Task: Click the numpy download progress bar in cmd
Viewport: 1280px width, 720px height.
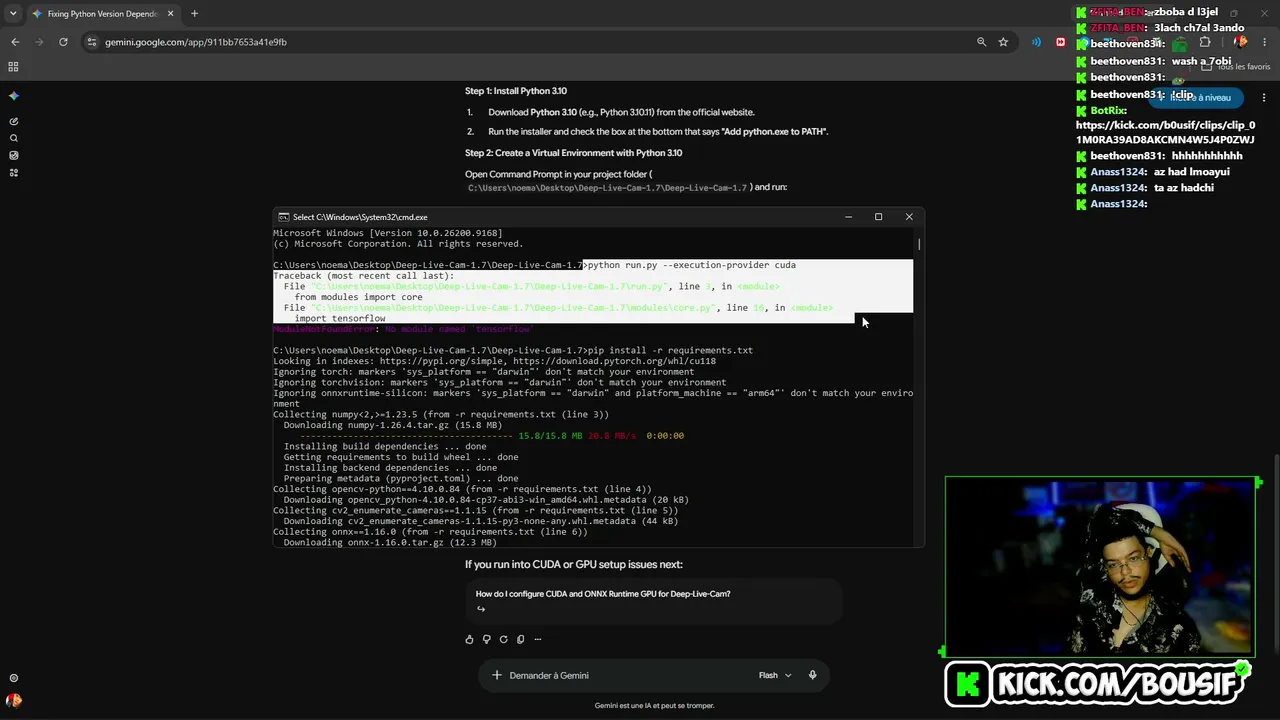Action: tap(406, 436)
